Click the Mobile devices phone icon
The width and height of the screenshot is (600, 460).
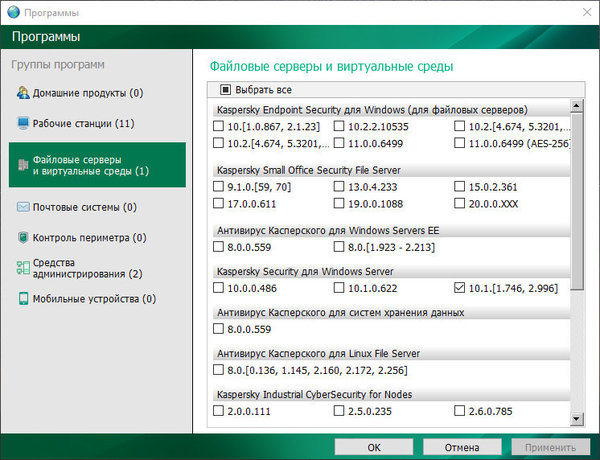point(23,299)
